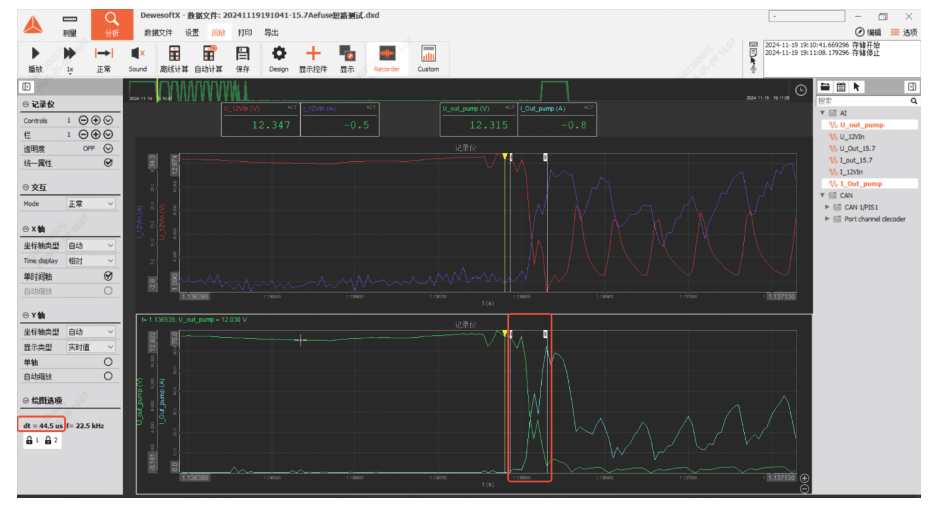Open the 设置 tab

point(192,33)
